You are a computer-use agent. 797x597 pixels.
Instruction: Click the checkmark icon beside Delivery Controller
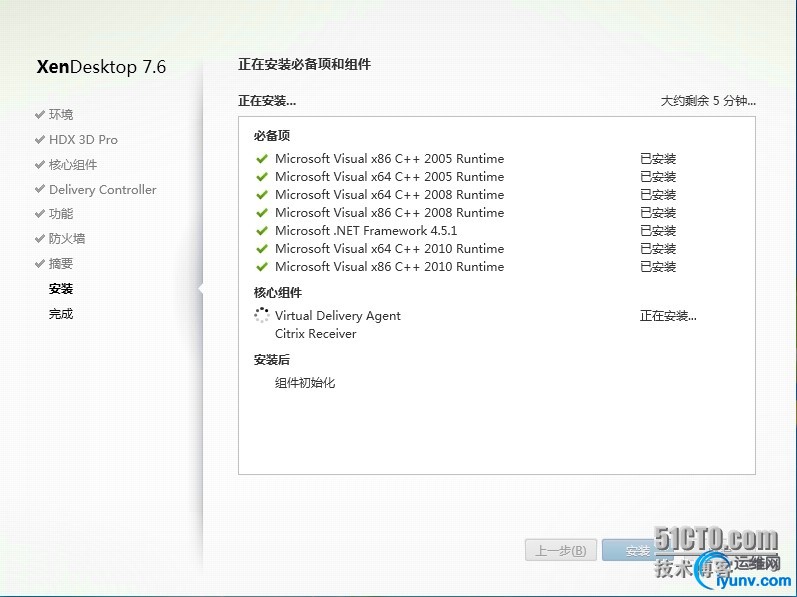(40, 189)
